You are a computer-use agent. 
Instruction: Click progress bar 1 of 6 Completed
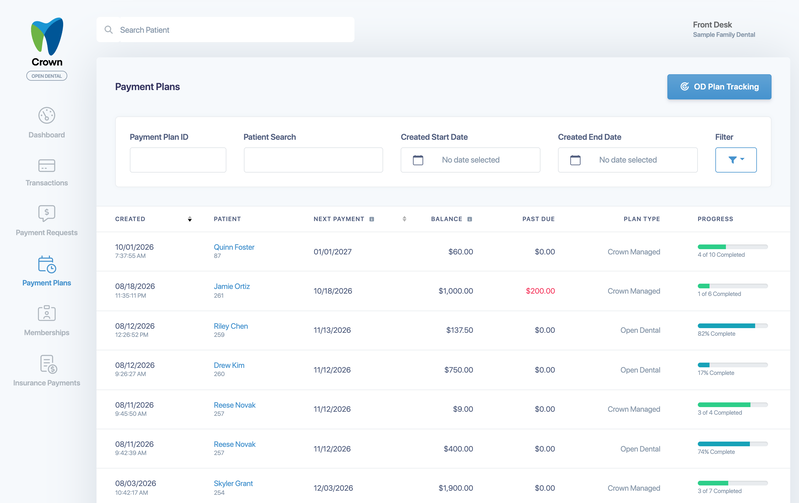[733, 286]
